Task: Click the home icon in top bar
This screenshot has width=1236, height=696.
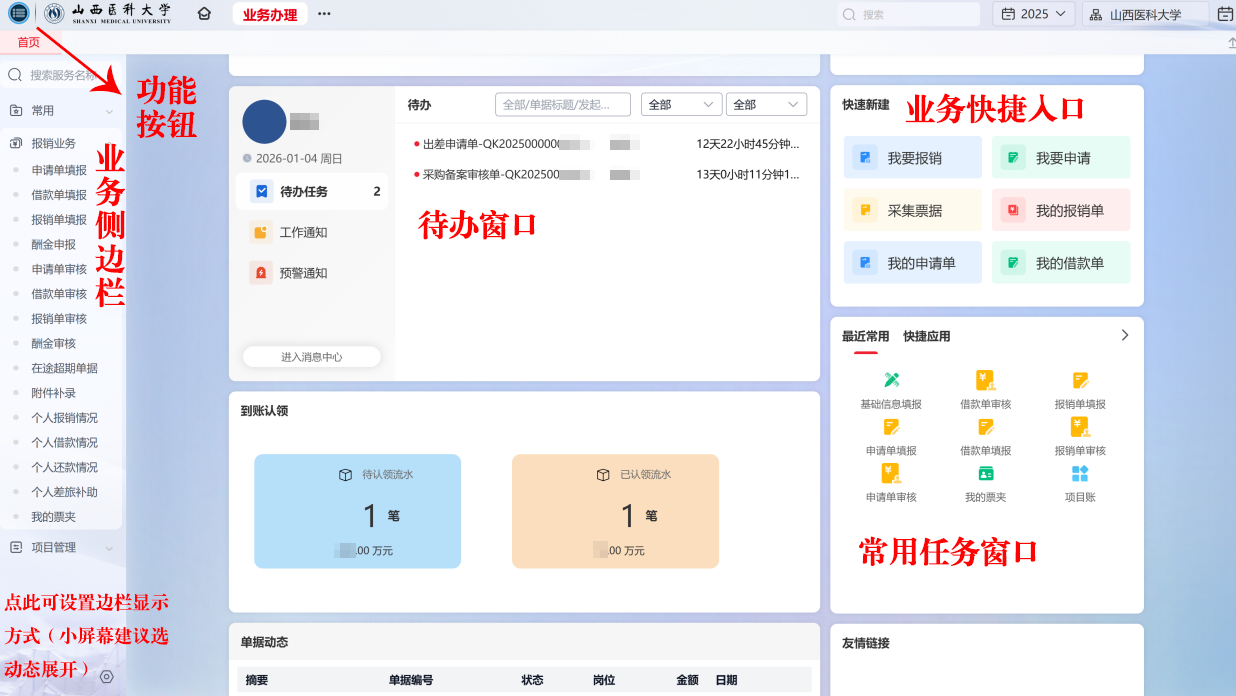Action: [204, 14]
